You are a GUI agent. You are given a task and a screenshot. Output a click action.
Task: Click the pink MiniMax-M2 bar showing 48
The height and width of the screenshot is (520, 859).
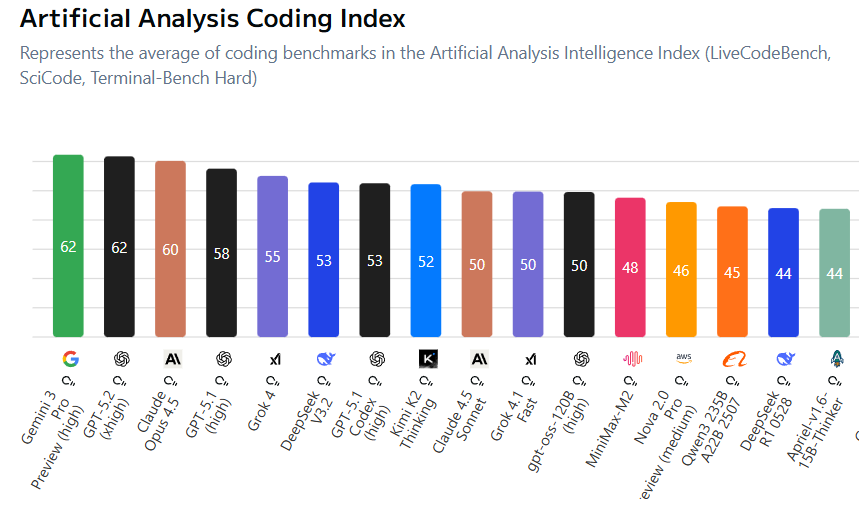pyautogui.click(x=630, y=267)
